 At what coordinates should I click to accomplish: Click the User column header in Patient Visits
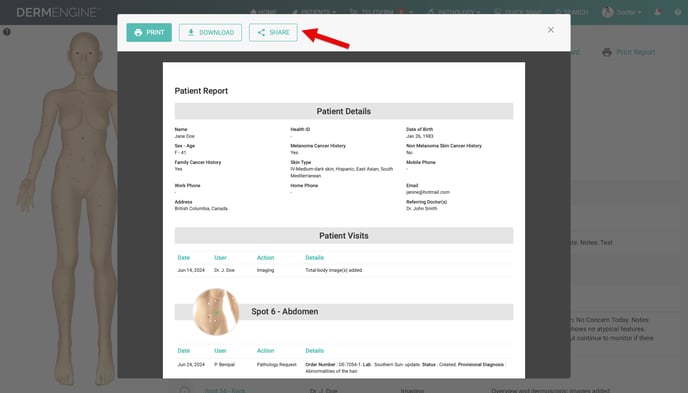[220, 257]
